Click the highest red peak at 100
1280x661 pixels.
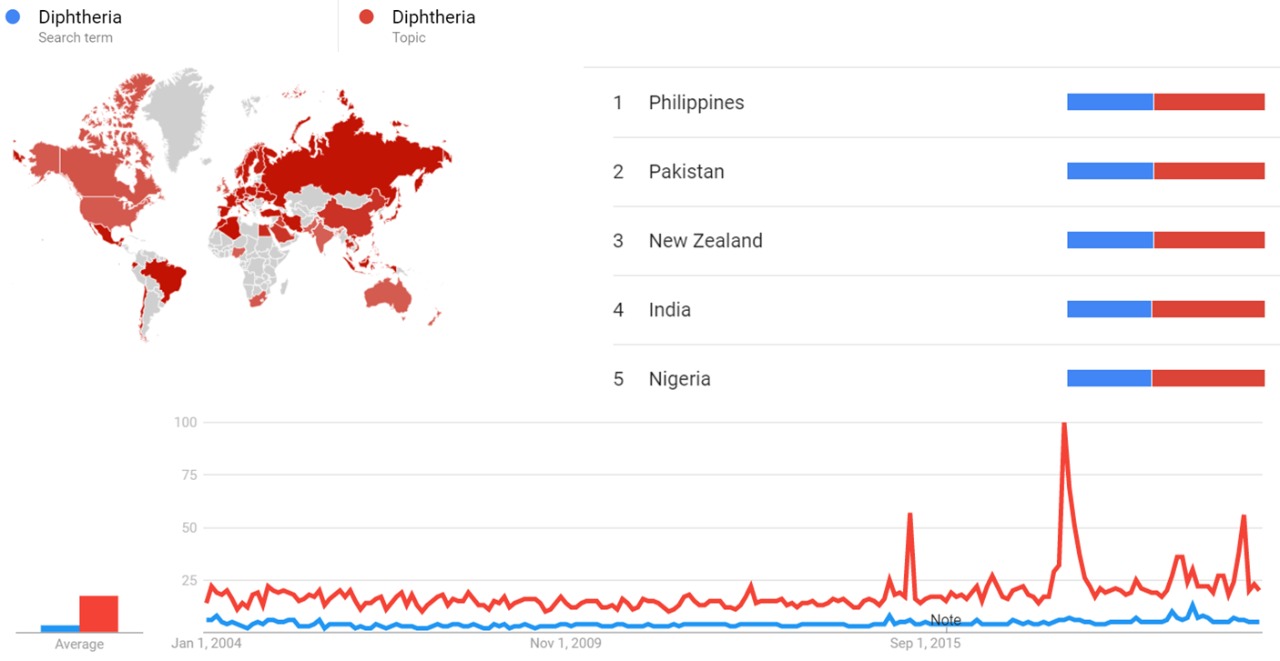(x=1063, y=424)
